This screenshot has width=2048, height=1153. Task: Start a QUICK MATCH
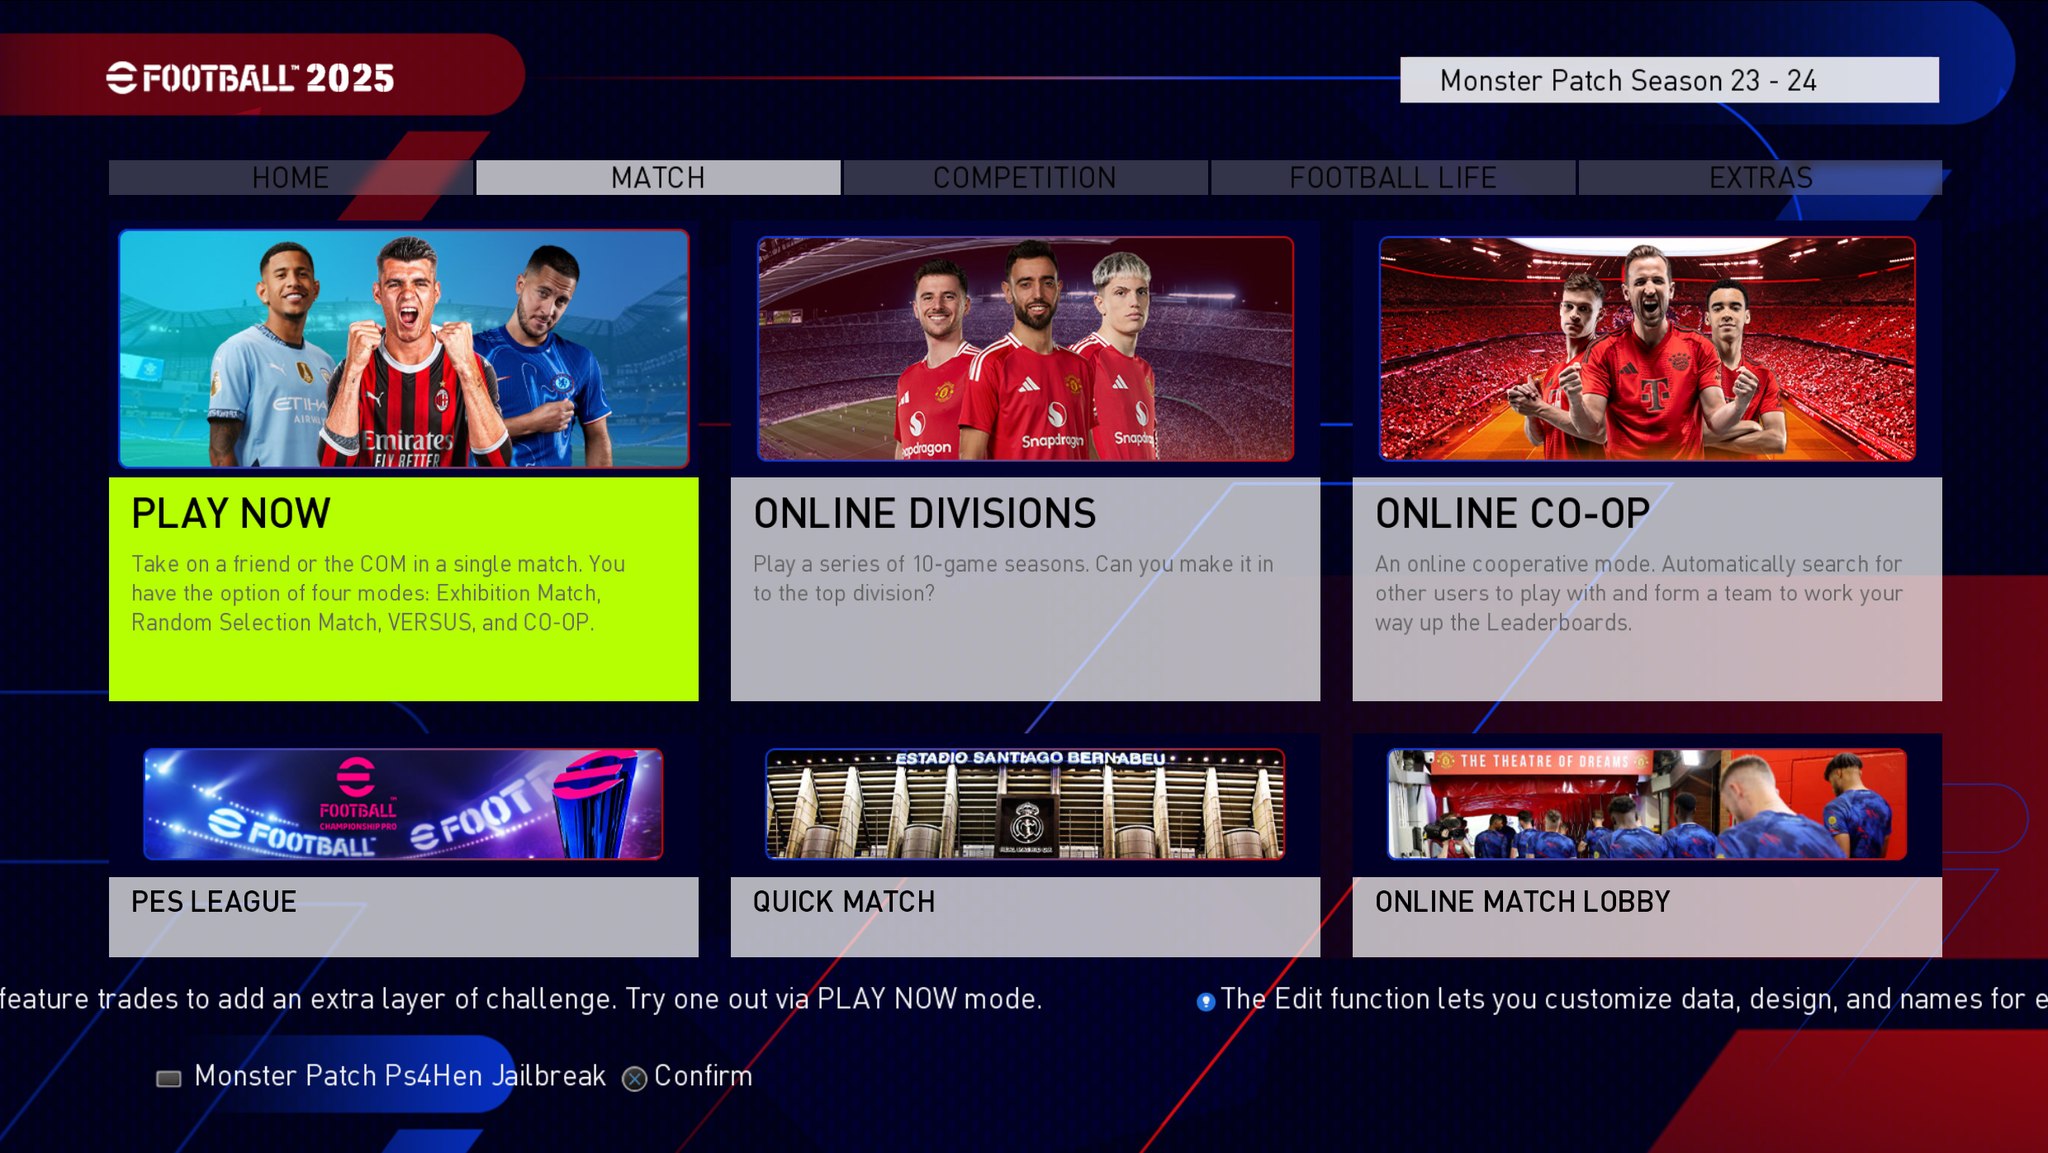pyautogui.click(x=1025, y=916)
